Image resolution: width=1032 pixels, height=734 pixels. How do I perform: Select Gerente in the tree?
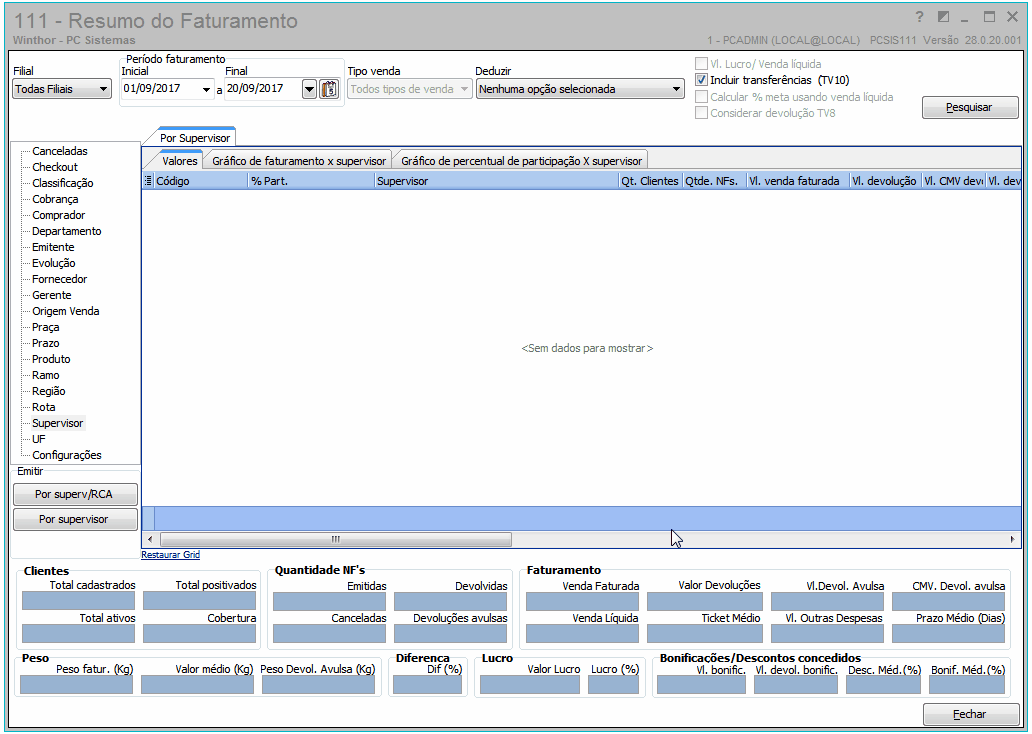coord(51,295)
